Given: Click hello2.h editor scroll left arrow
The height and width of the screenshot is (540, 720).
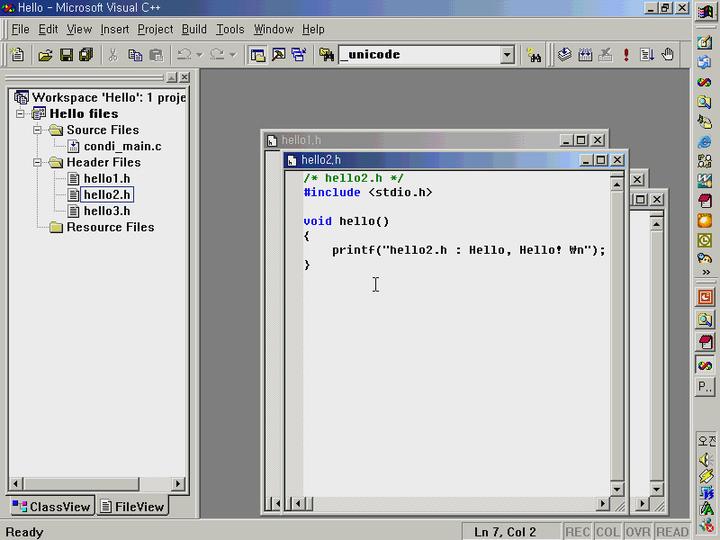Looking at the screenshot, I should point(297,504).
